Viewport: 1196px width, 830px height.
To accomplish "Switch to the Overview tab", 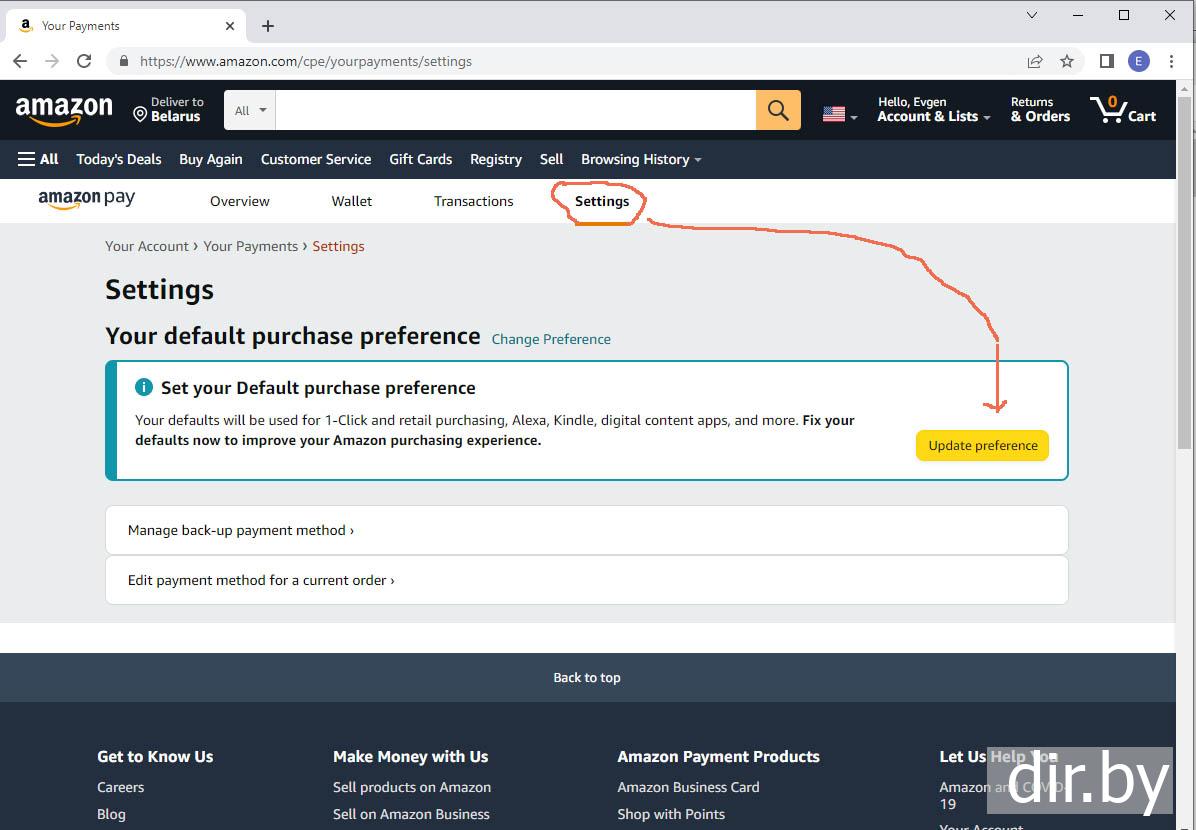I will point(240,201).
